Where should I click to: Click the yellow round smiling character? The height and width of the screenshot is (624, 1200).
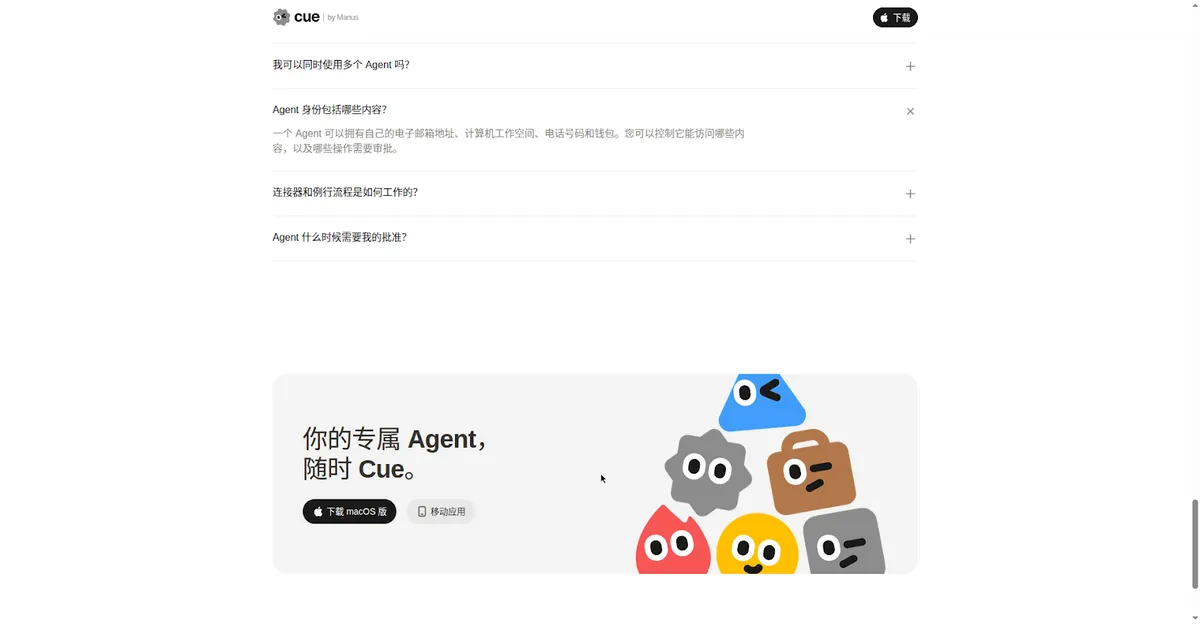[x=757, y=545]
